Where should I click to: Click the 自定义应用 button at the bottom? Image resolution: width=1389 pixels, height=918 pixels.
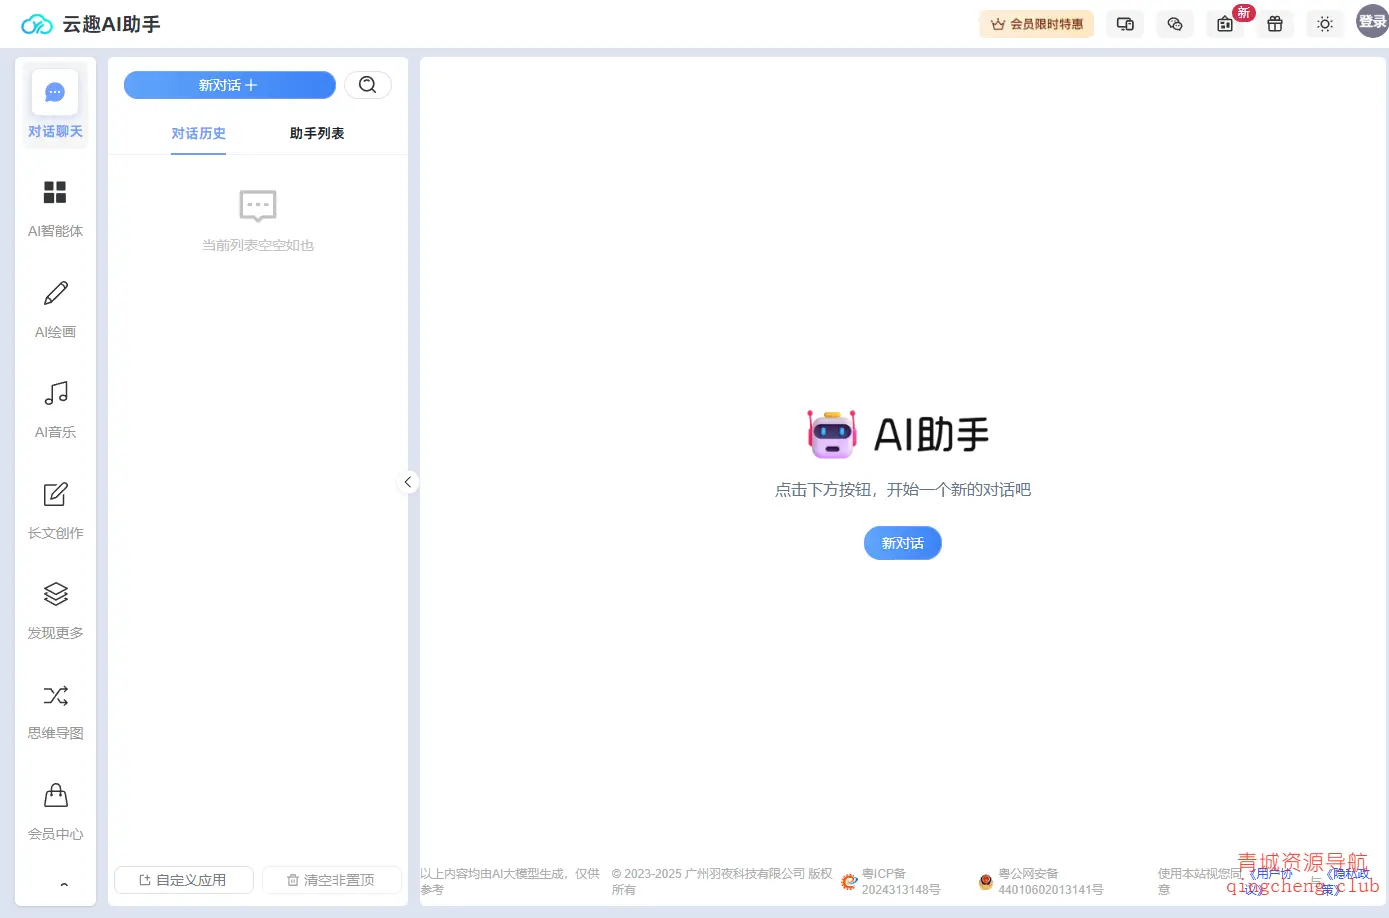coord(183,880)
